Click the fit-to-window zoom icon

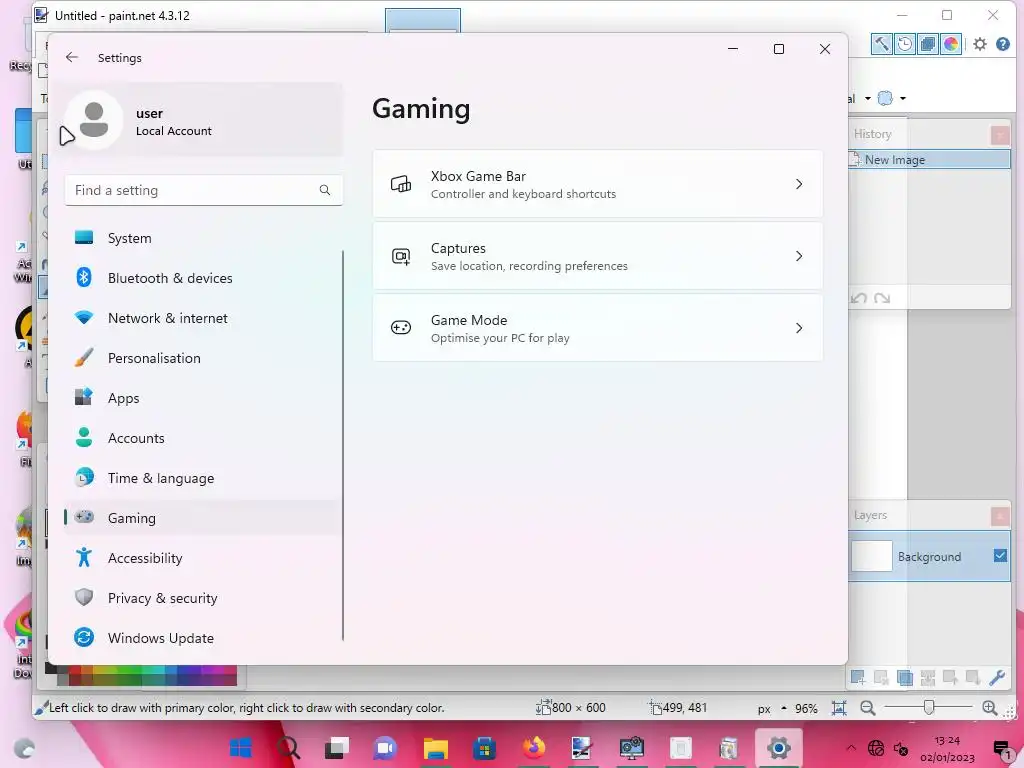click(x=839, y=708)
